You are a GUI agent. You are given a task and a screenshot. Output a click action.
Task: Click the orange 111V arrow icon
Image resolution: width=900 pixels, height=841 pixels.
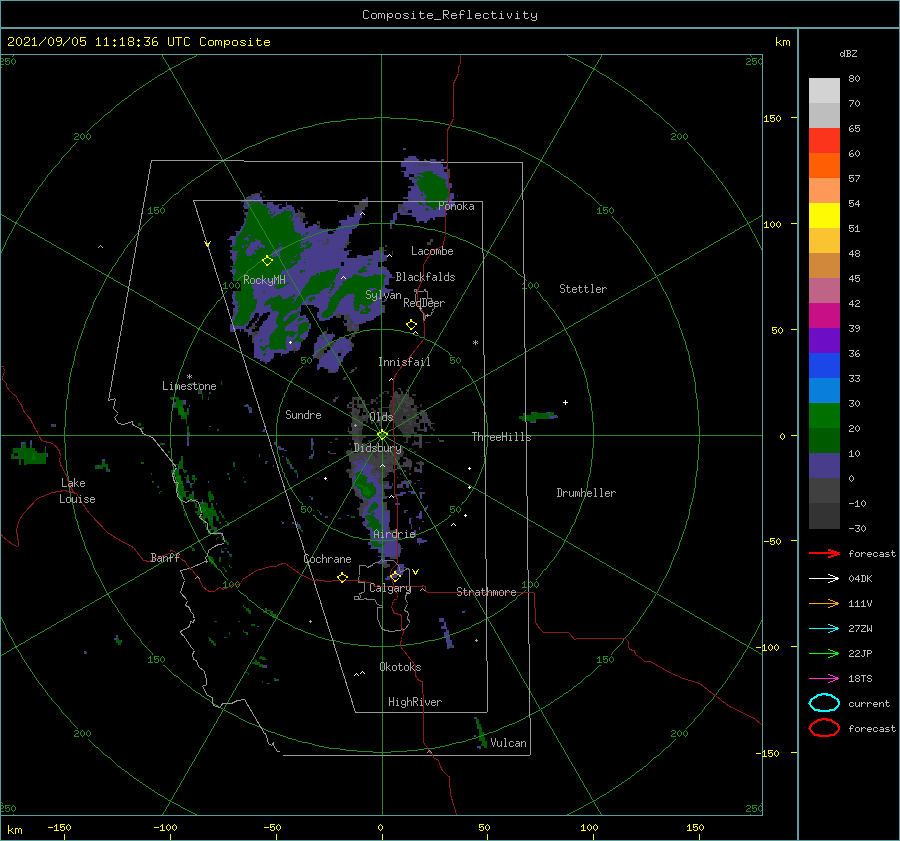point(824,603)
